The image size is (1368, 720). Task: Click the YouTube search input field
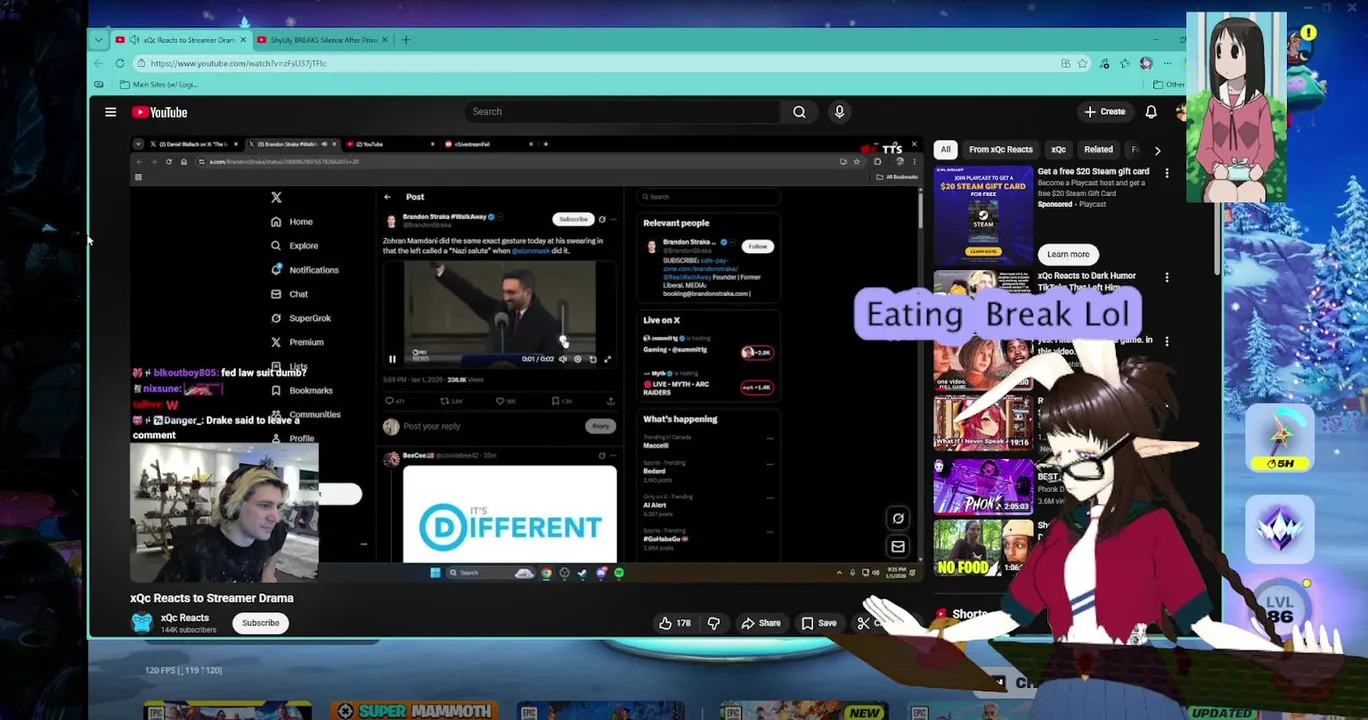(x=622, y=112)
